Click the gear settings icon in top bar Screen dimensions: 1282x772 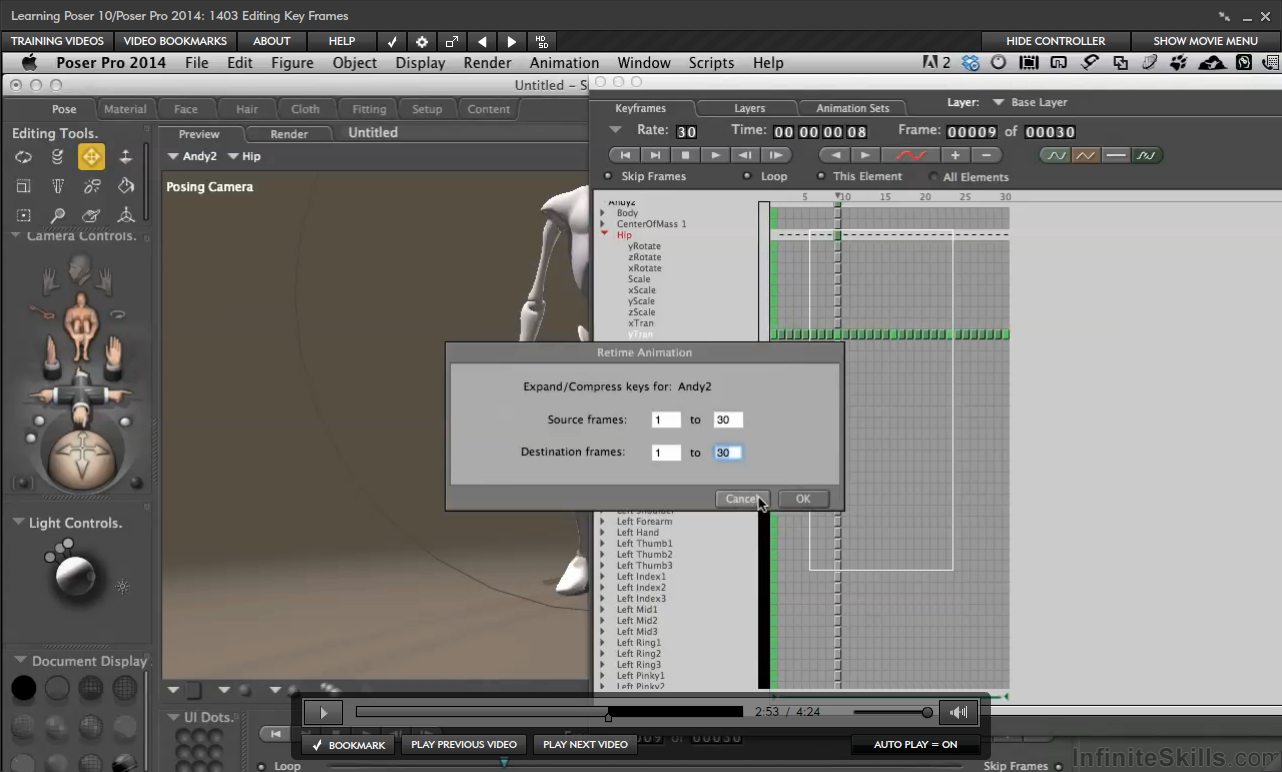(422, 41)
